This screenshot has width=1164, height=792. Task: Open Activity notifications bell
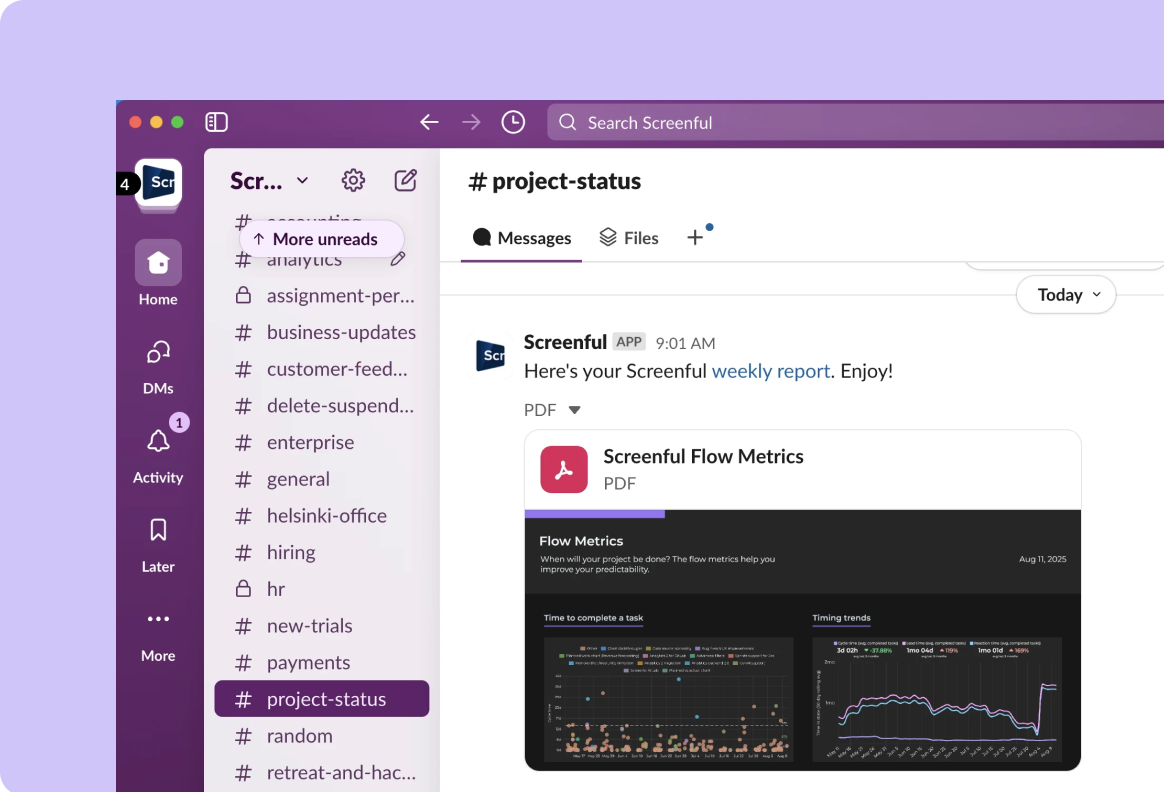pos(158,456)
